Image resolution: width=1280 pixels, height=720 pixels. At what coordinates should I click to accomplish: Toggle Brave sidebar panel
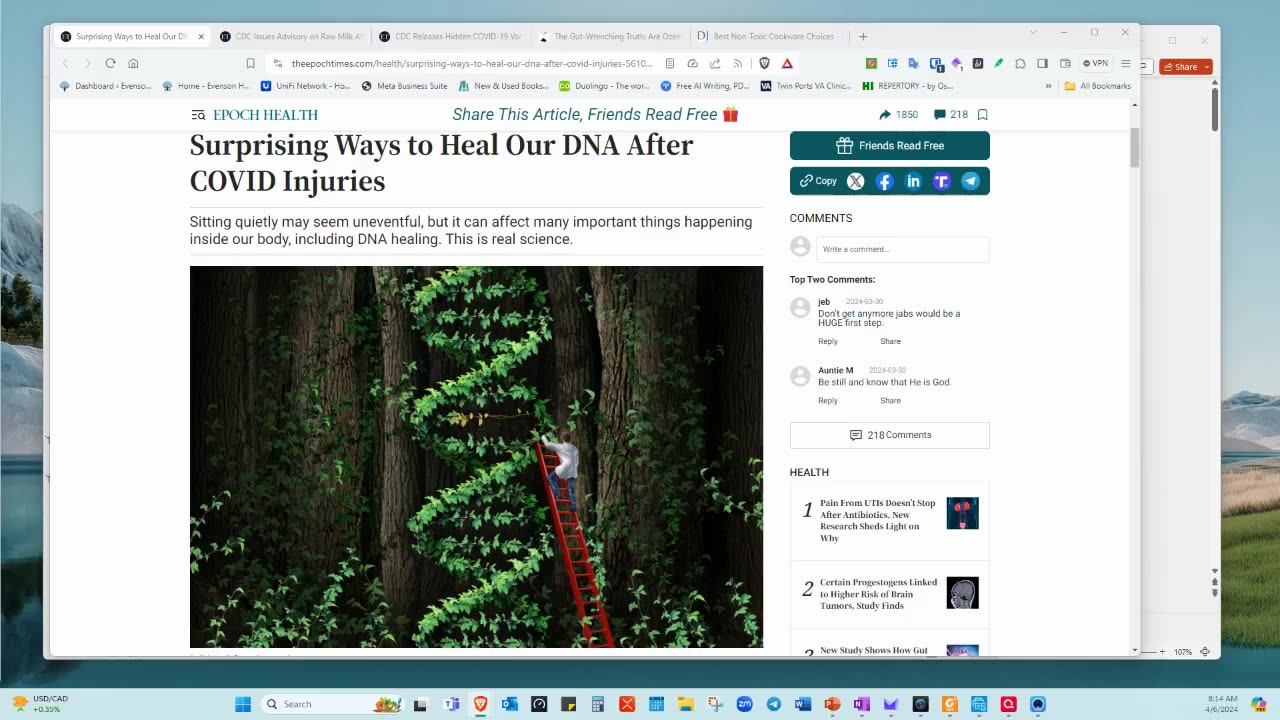coord(1042,63)
